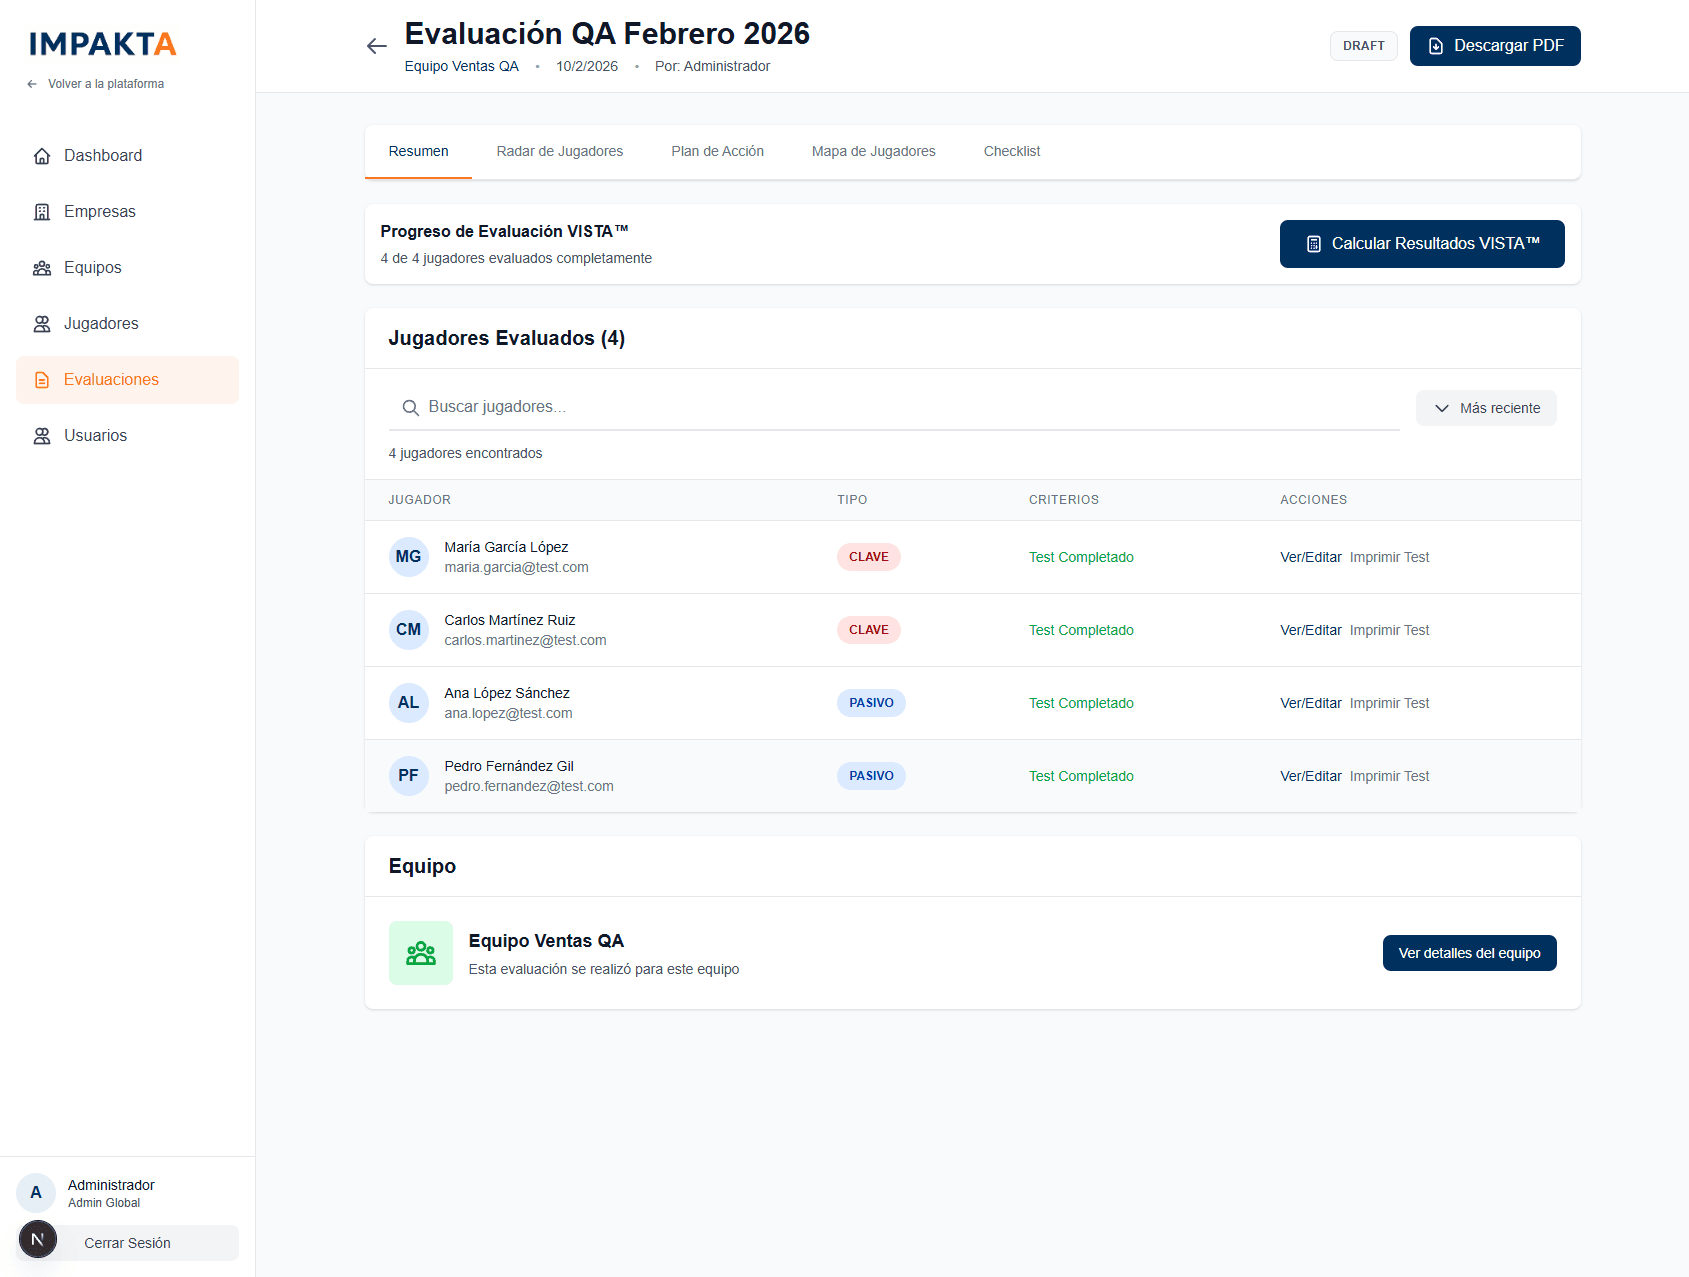Open Equipos section in sidebar
This screenshot has width=1689, height=1277.
click(92, 268)
